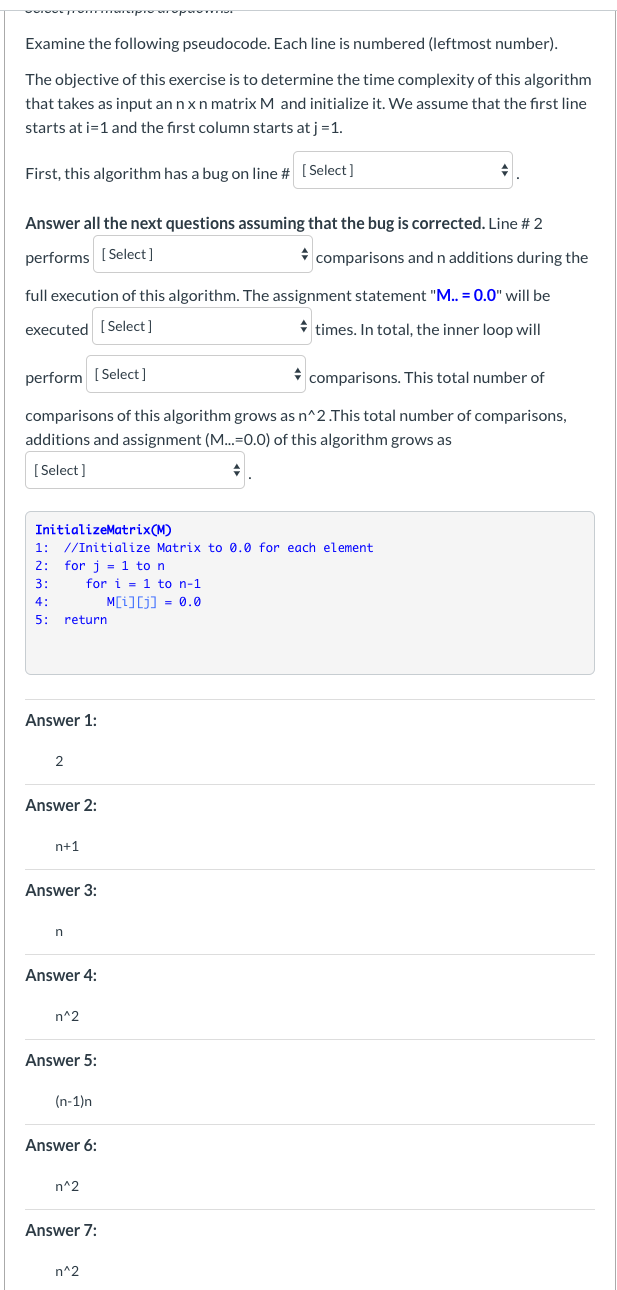This screenshot has width=617, height=1290.
Task: Click code line 1 comment text
Action: 218,548
